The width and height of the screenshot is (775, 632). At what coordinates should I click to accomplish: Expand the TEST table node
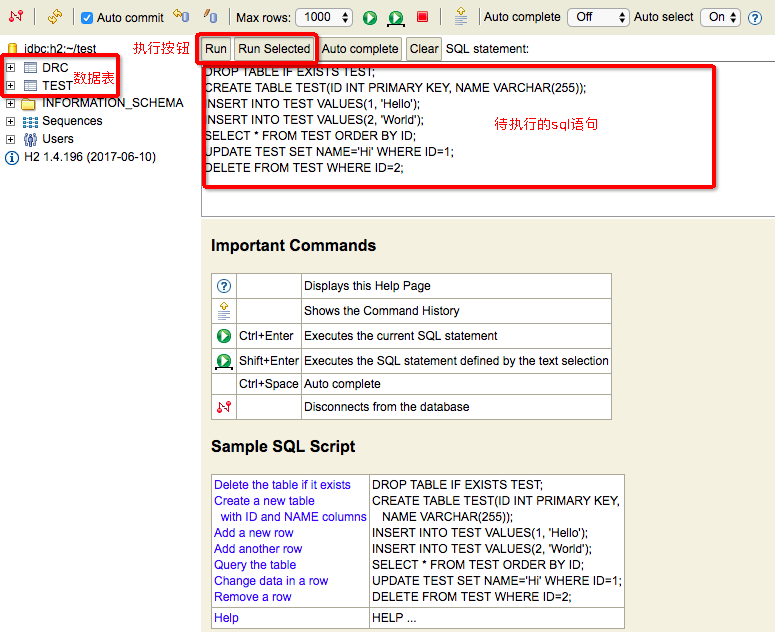tap(10, 85)
